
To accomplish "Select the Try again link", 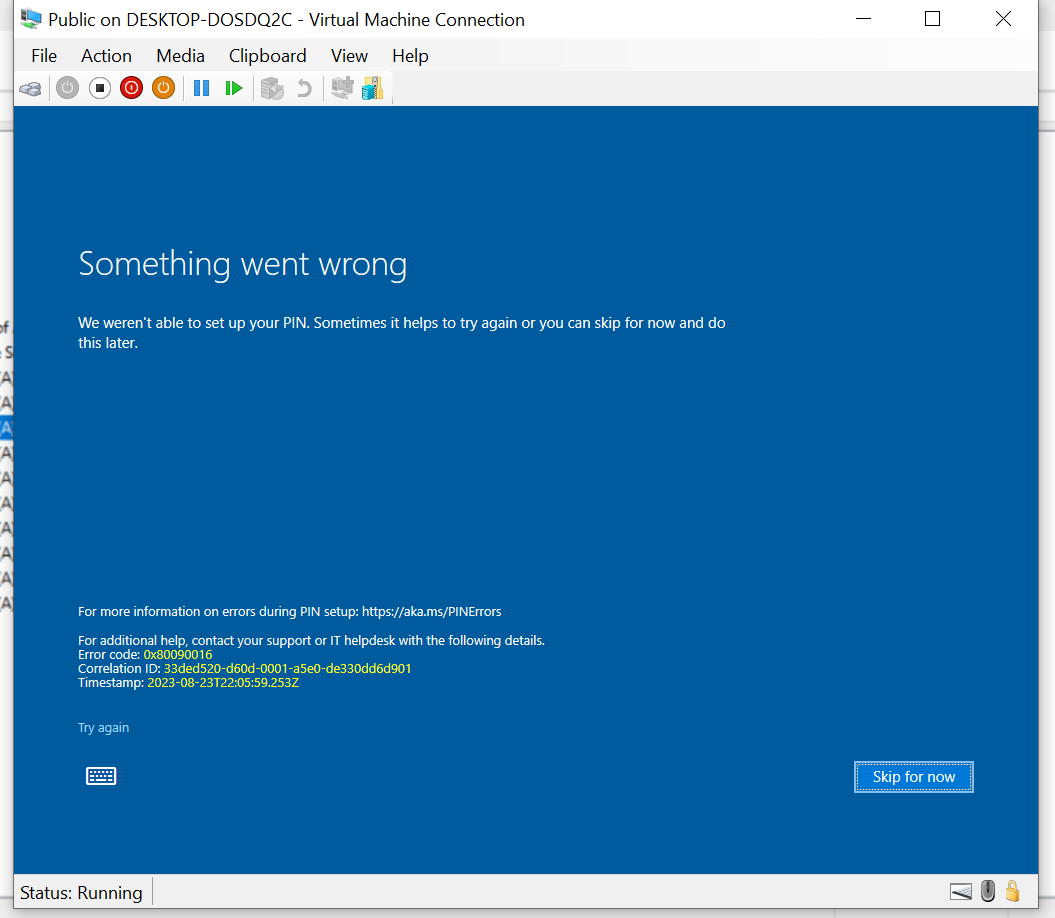I will tap(103, 727).
